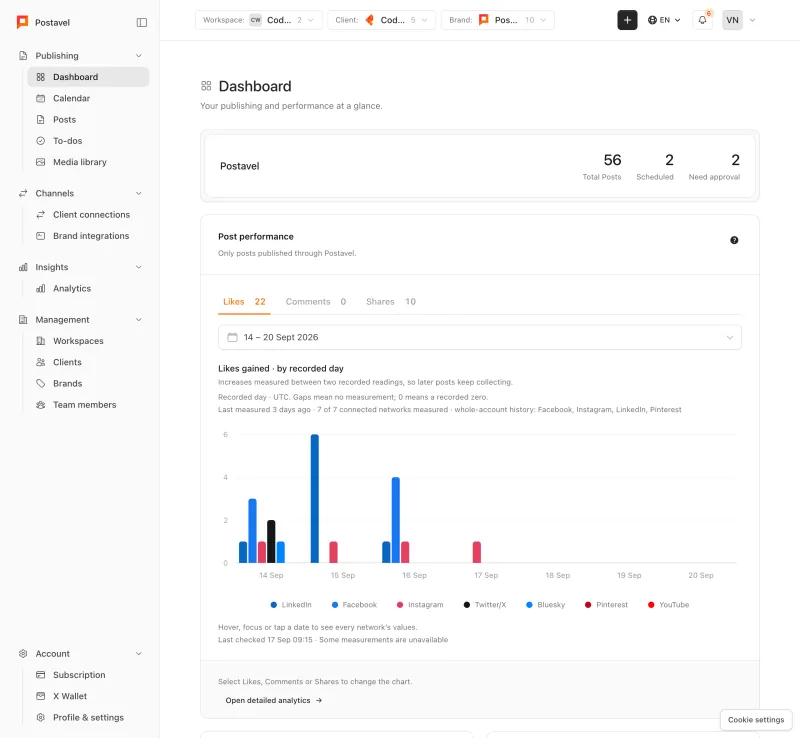800x738 pixels.
Task: Click the Publishing section document icon
Action: (23, 56)
